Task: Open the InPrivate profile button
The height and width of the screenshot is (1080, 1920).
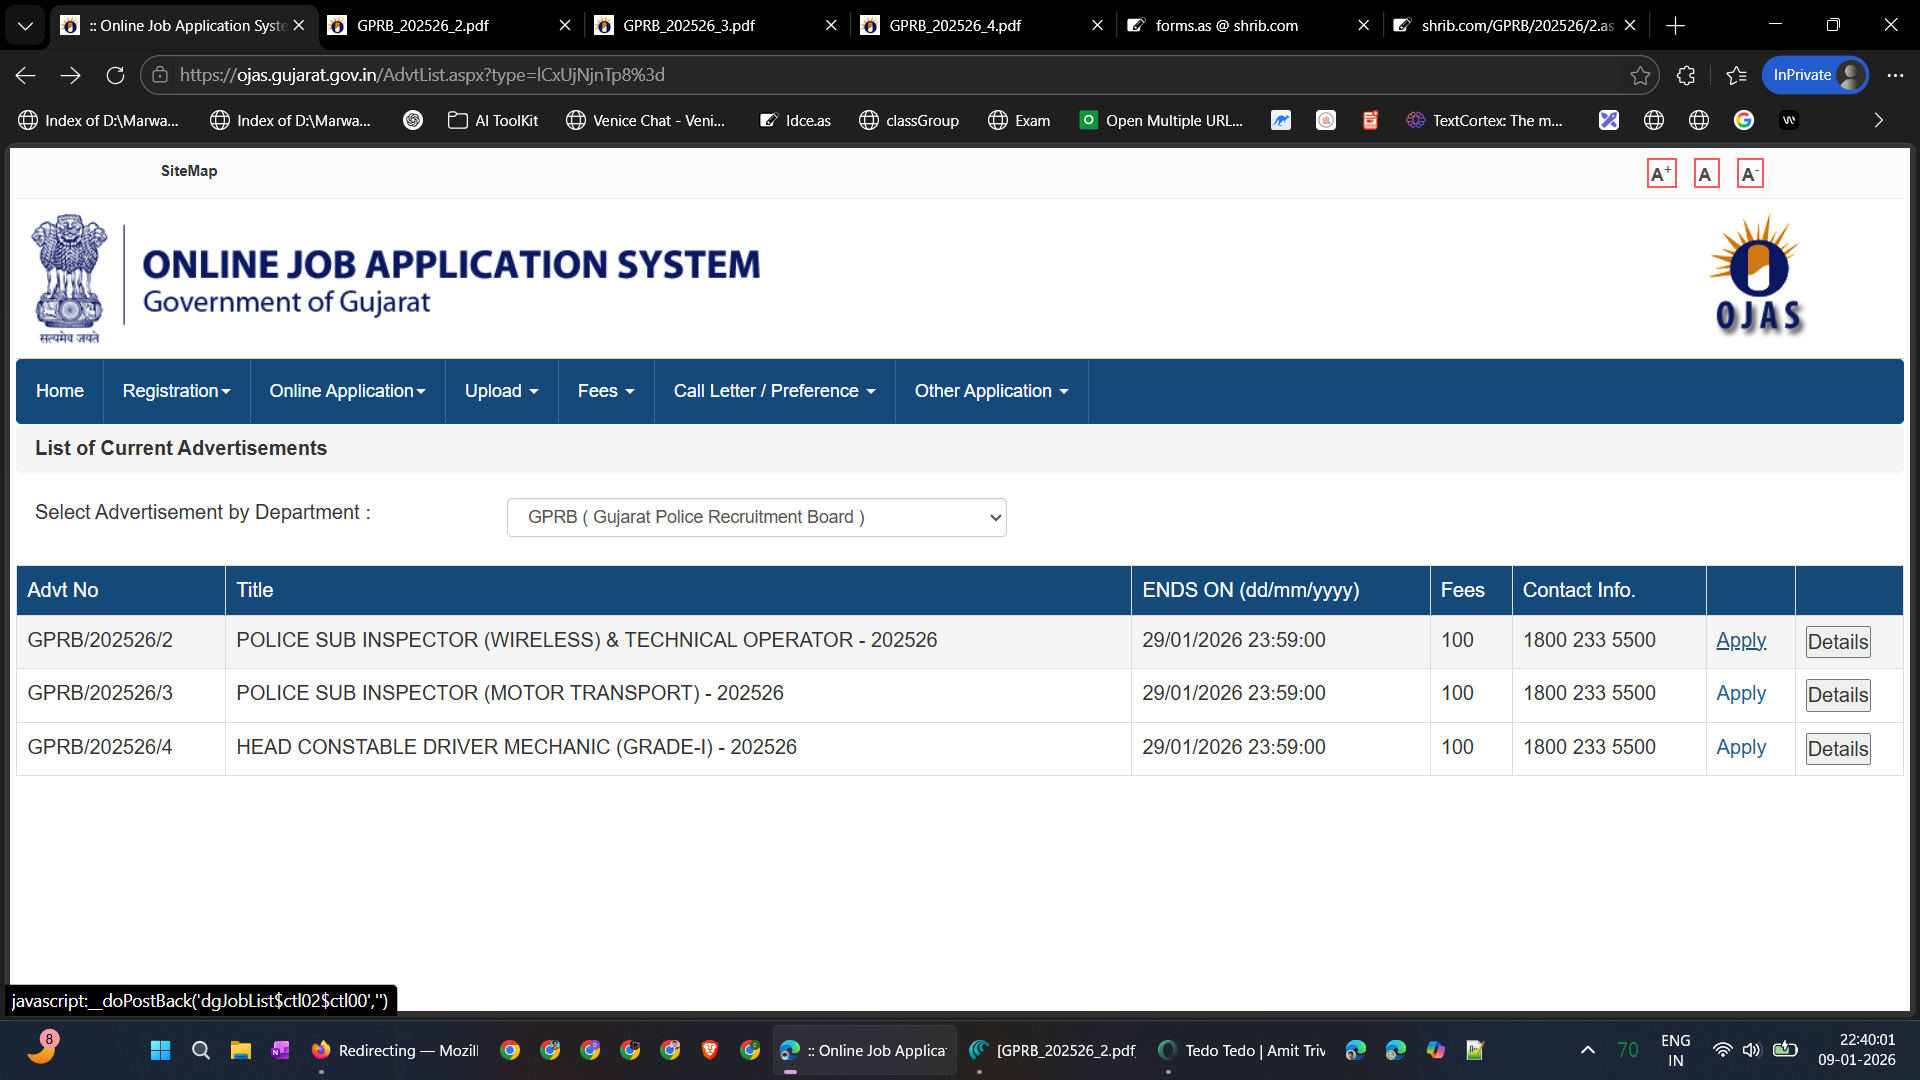Action: (1814, 75)
